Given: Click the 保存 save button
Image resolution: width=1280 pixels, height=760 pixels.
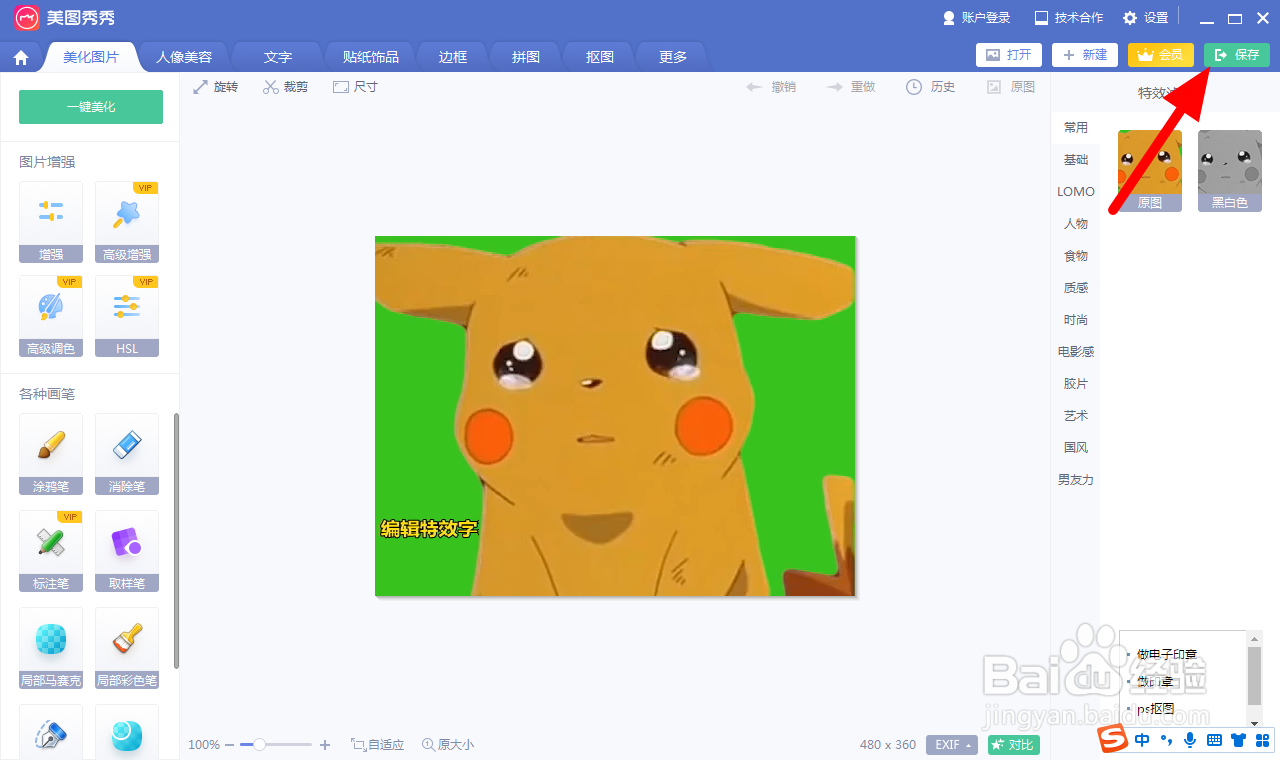Looking at the screenshot, I should coord(1237,55).
